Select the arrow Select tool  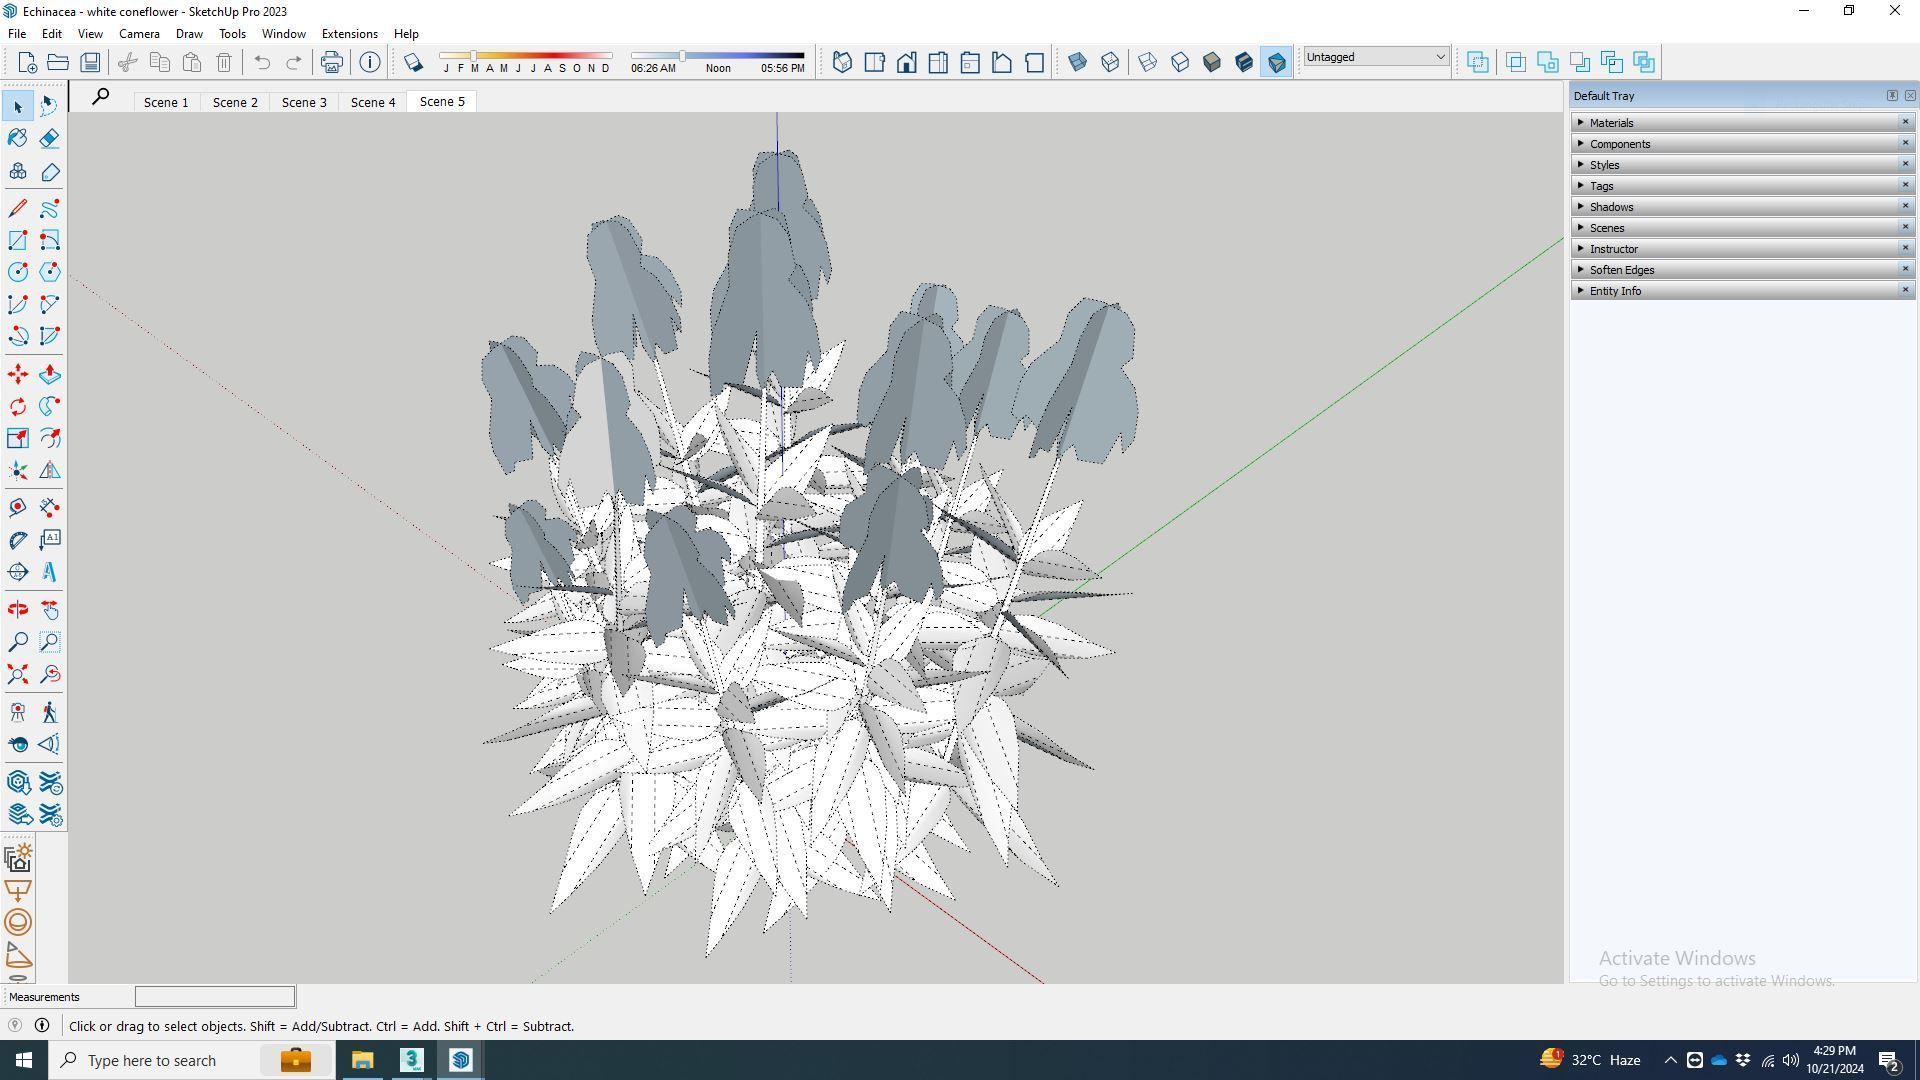[18, 106]
